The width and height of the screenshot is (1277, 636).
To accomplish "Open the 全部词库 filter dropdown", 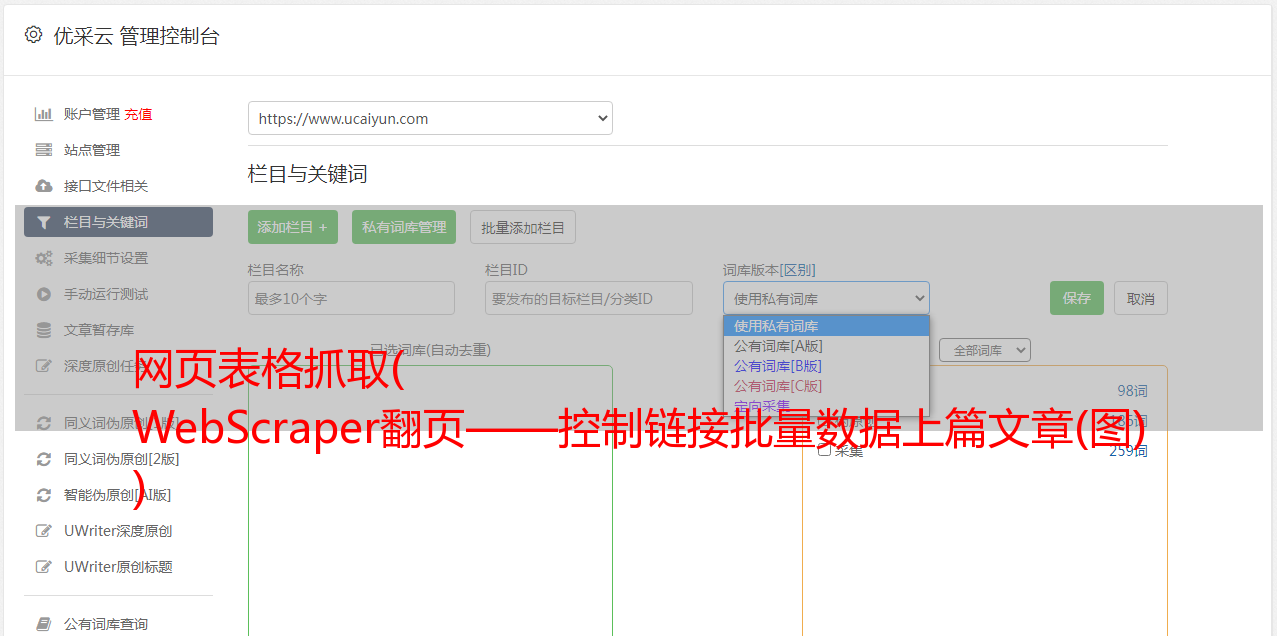I will [985, 350].
